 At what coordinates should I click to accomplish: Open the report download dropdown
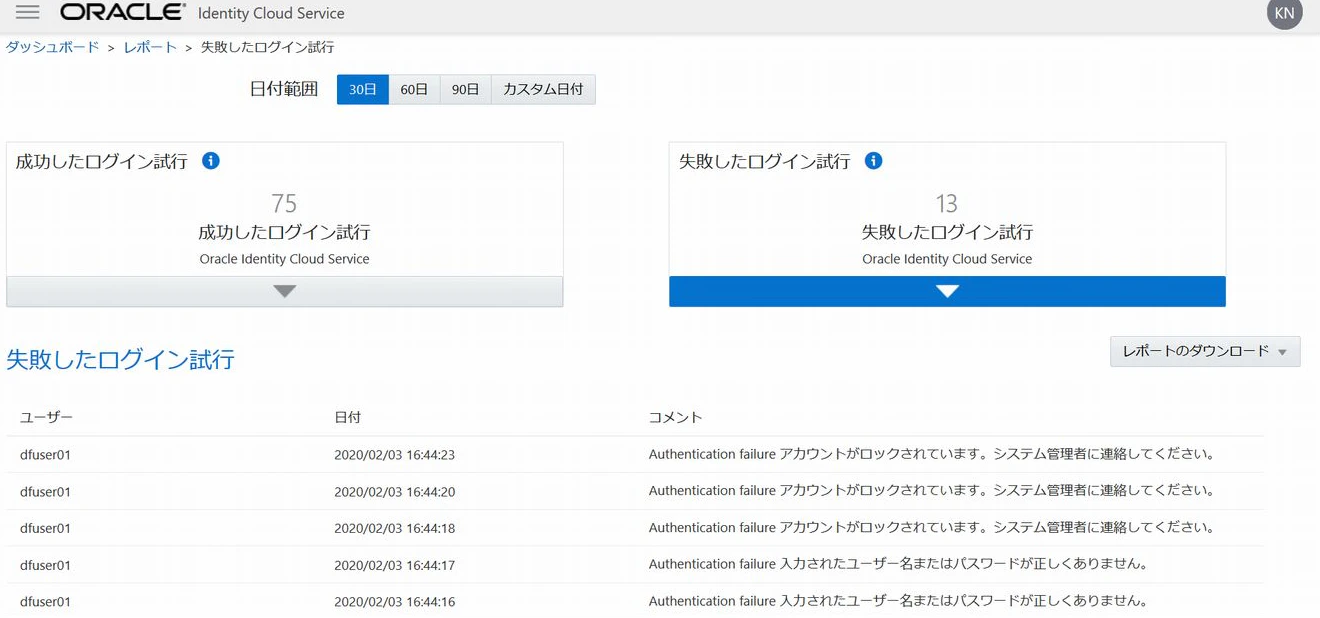click(x=1205, y=351)
